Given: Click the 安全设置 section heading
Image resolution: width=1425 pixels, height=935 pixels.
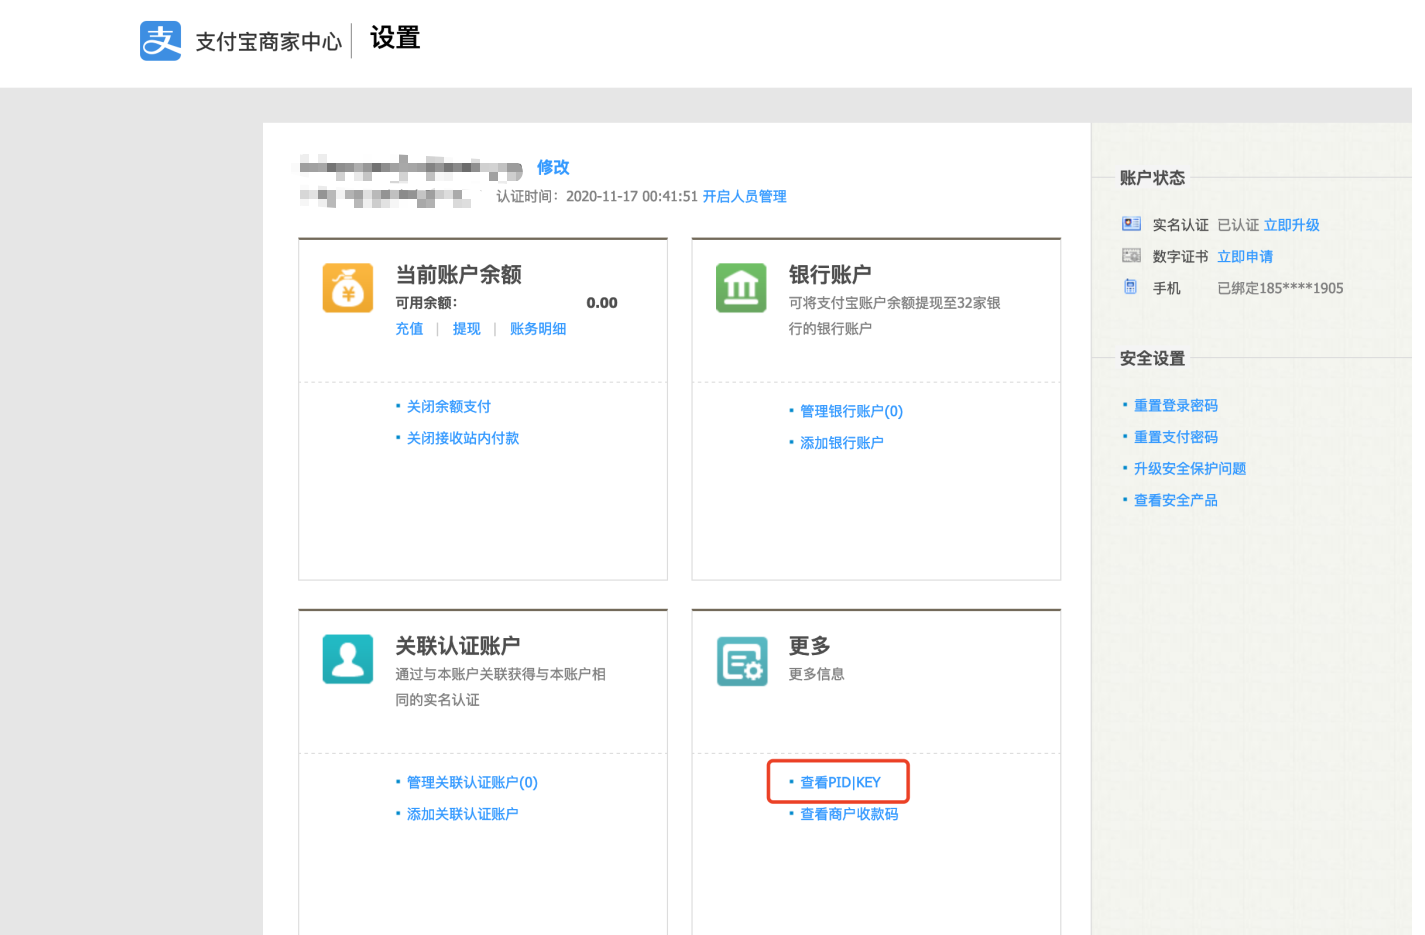Looking at the screenshot, I should 1152,358.
